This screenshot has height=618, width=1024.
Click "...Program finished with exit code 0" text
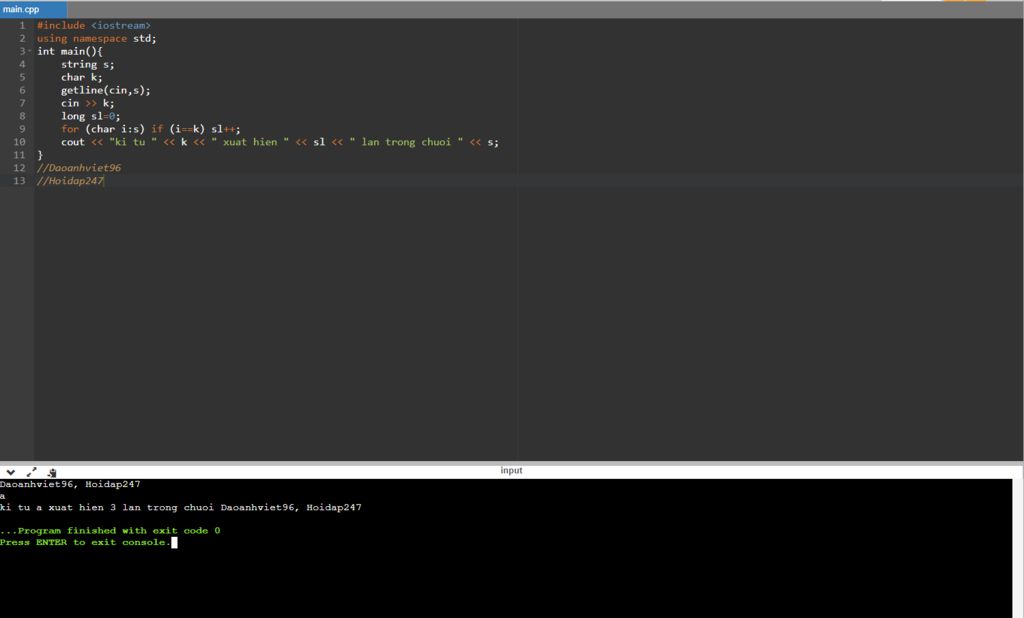pyautogui.click(x=110, y=530)
